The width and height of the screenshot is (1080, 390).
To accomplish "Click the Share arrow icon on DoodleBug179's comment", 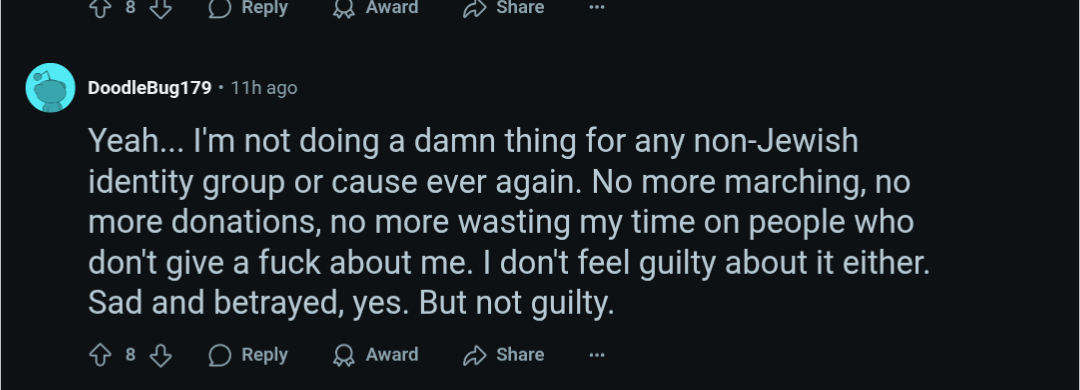I will point(475,355).
